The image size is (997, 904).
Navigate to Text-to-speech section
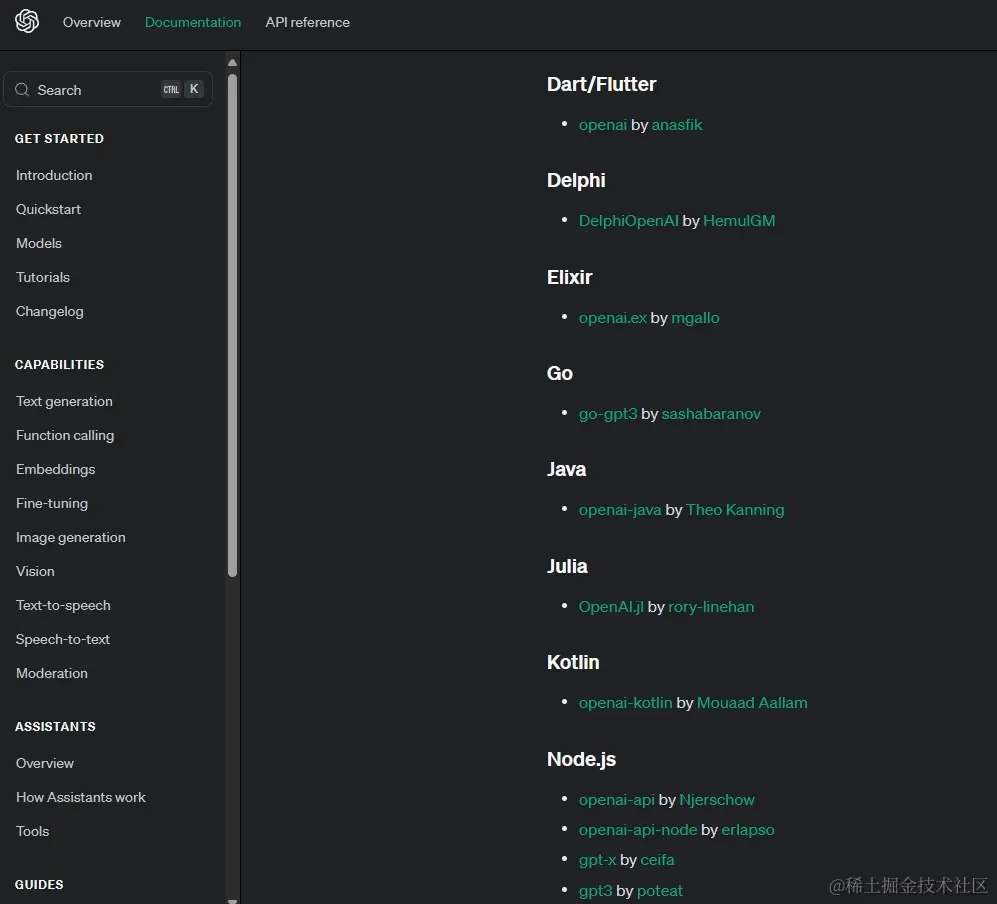pyautogui.click(x=63, y=605)
